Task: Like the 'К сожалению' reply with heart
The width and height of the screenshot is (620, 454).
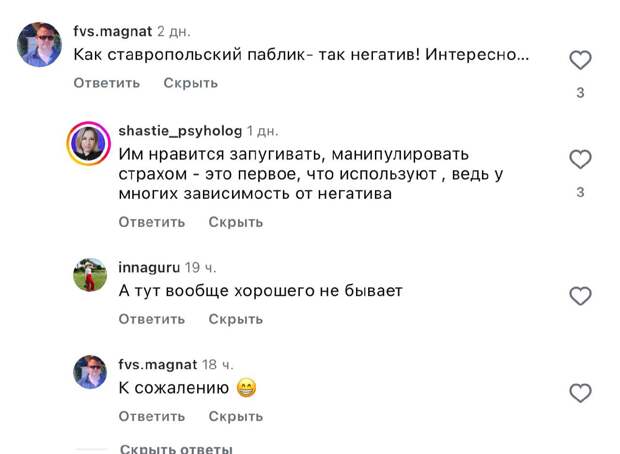Action: pyautogui.click(x=580, y=393)
